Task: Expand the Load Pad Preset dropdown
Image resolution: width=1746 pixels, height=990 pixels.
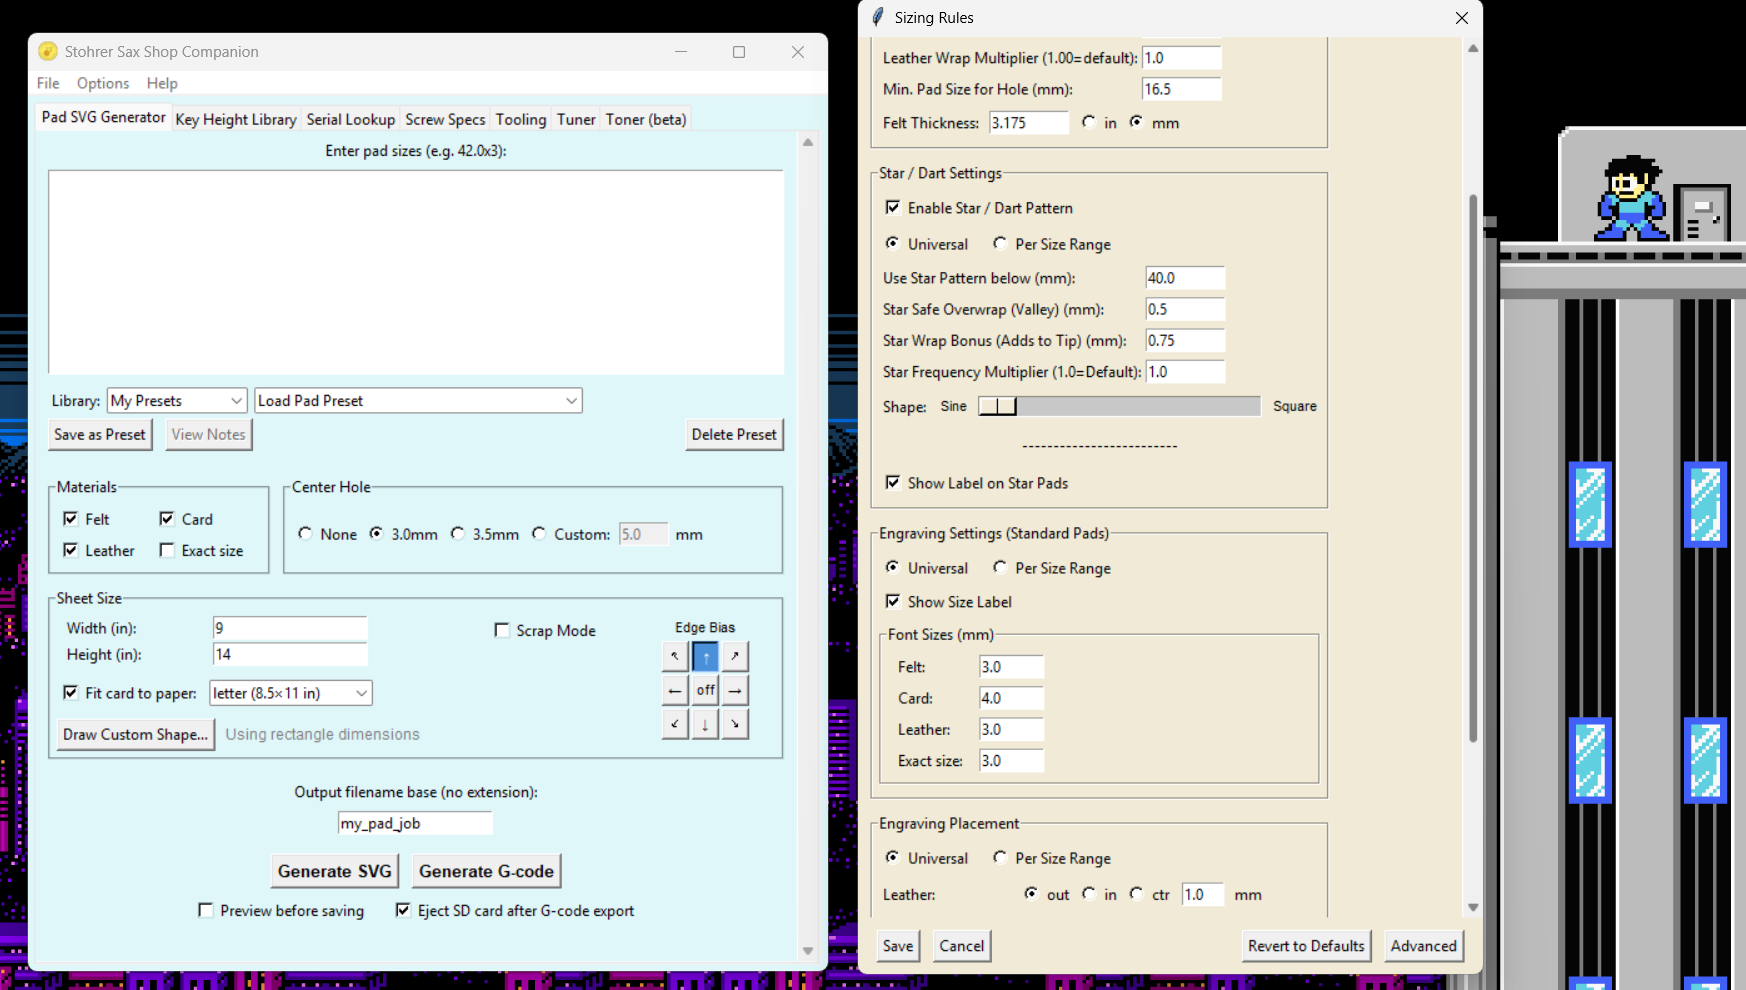Action: click(x=418, y=401)
